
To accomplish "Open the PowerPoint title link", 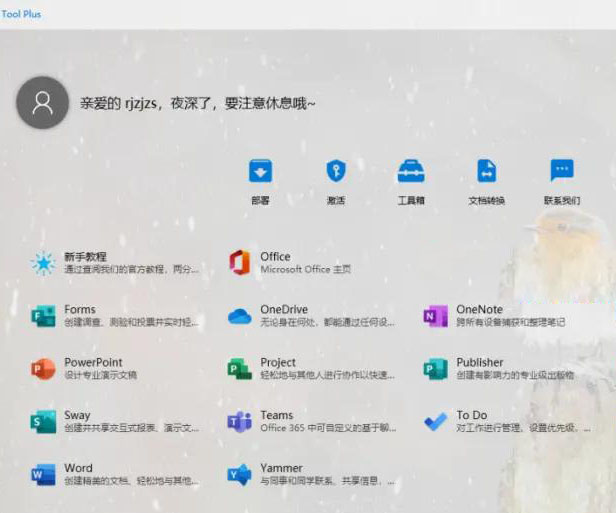I will click(93, 362).
